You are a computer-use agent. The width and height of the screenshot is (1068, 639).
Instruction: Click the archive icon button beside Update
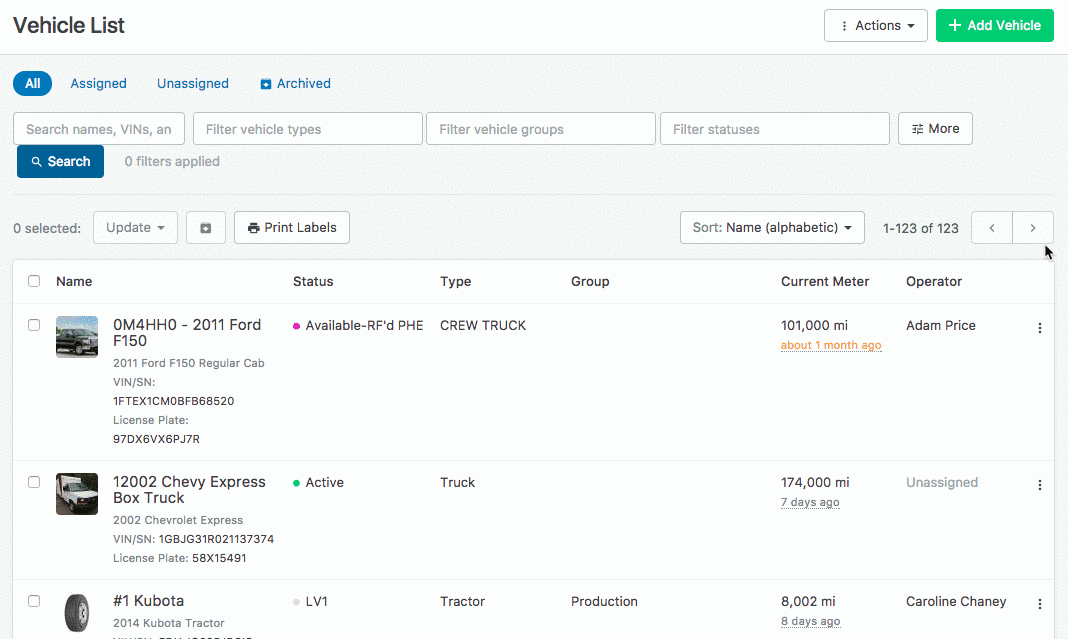coord(206,228)
